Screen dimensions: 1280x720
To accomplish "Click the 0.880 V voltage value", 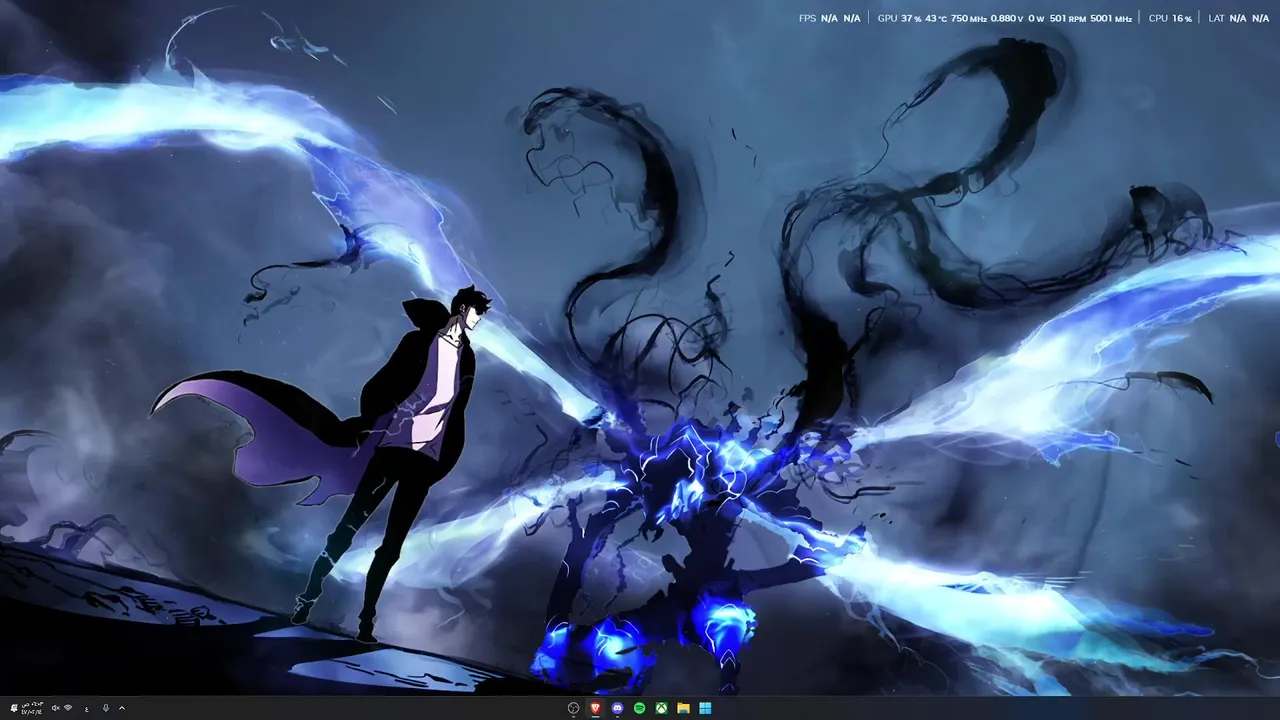I will (1007, 18).
